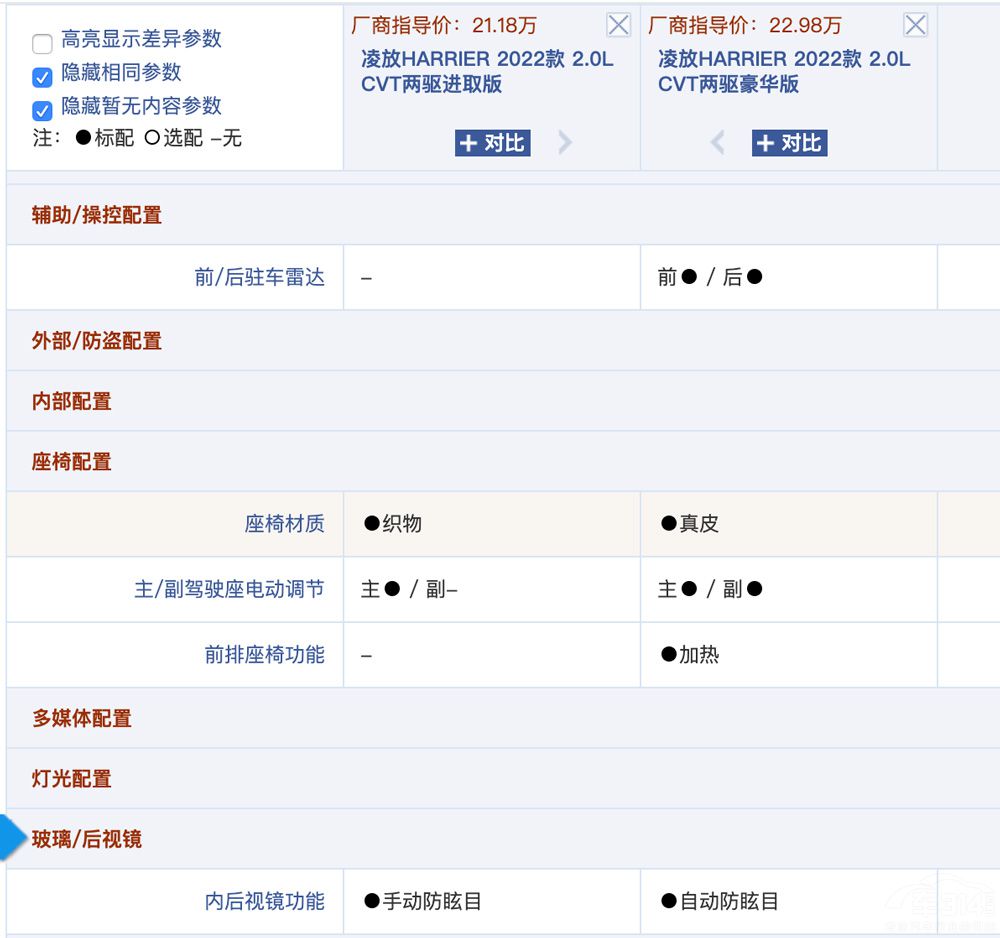This screenshot has height=938, width=1000.
Task: Uncheck 隐藏相同参数 option
Action: tap(42, 76)
